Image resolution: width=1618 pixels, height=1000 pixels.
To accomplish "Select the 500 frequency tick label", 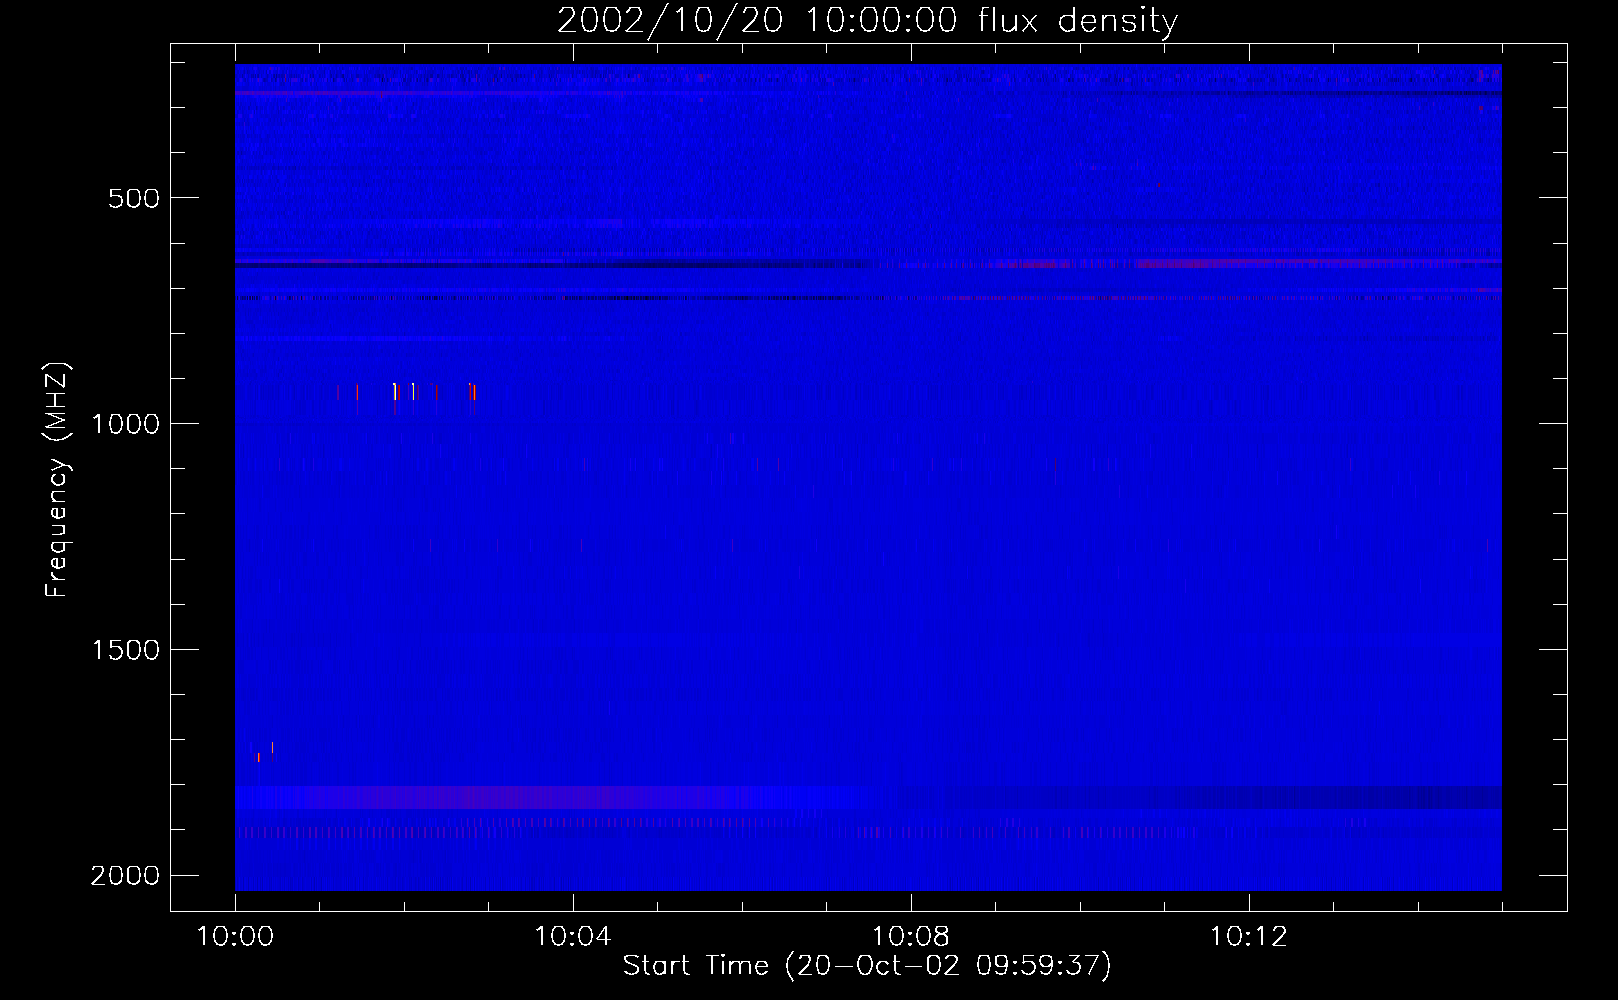I will [134, 198].
